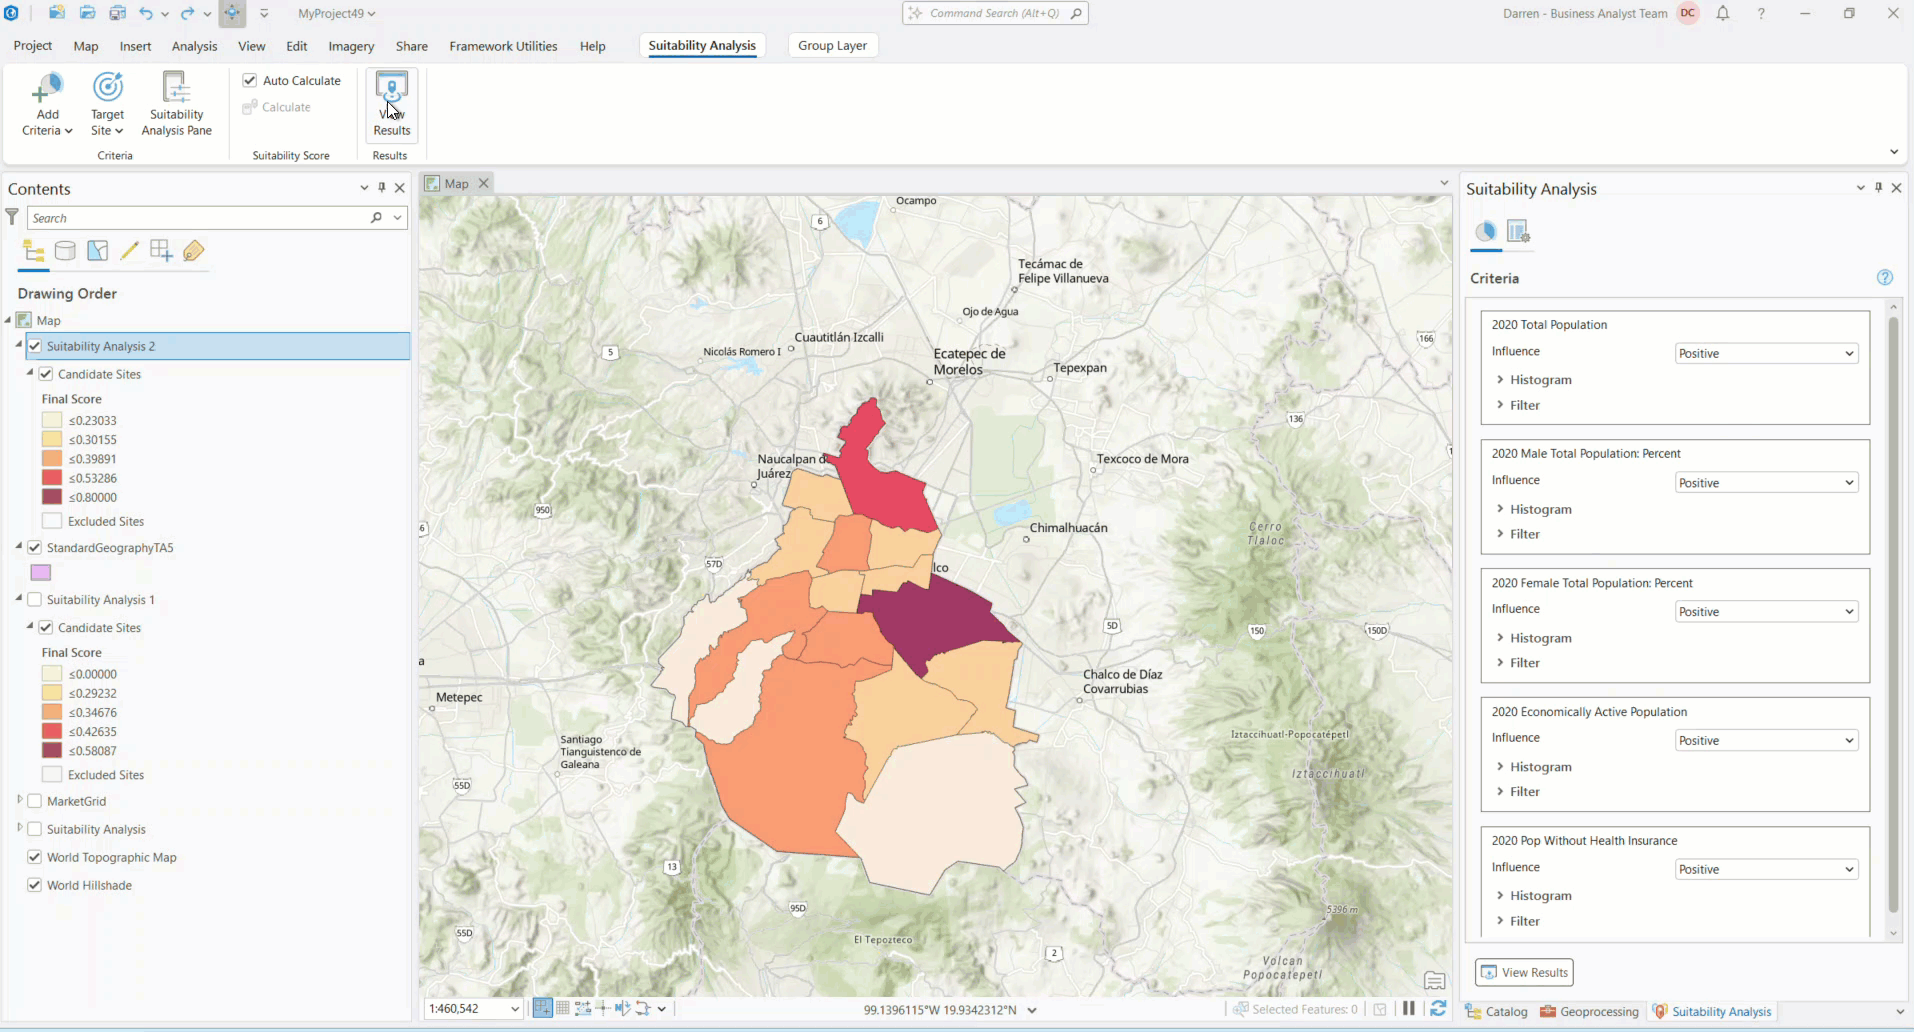Open 2020 Total Population Influence dropdown
The width and height of the screenshot is (1914, 1032).
tap(1765, 354)
